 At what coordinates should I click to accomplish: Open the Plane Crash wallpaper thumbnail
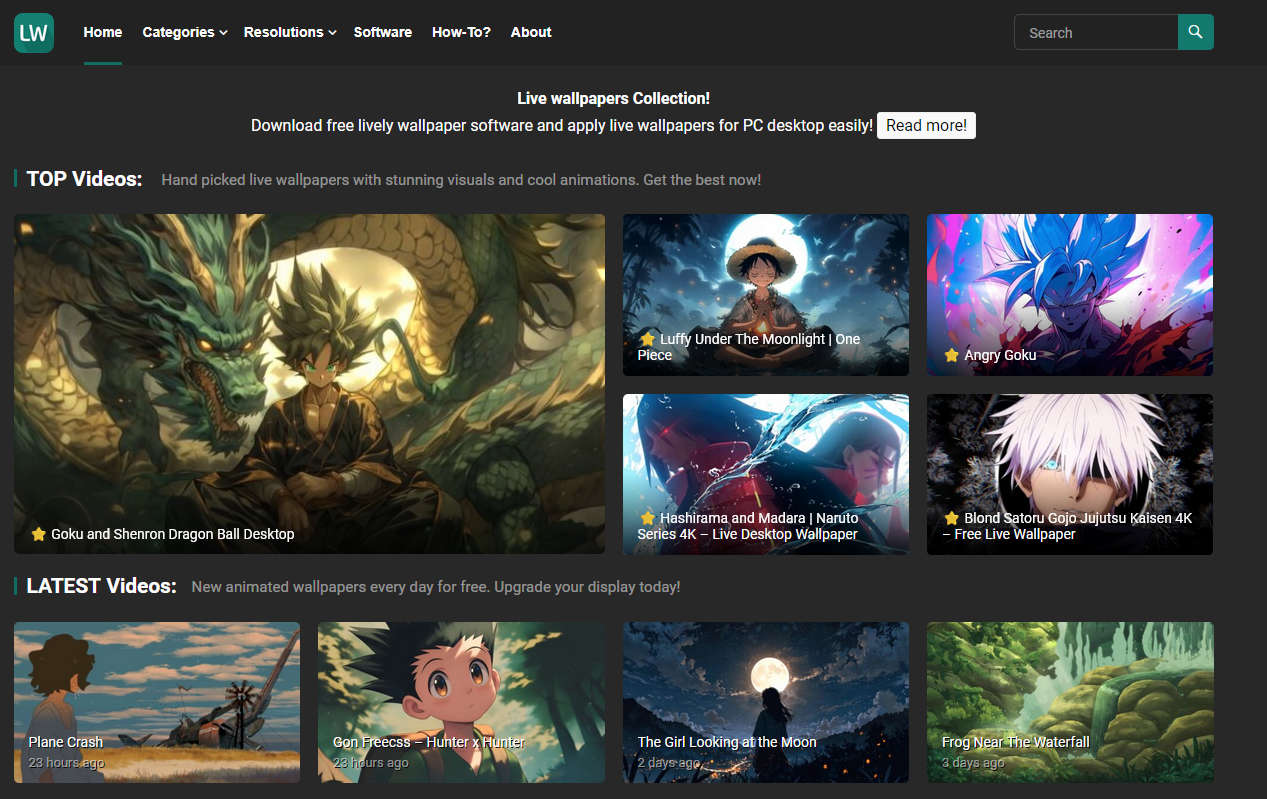(x=157, y=702)
